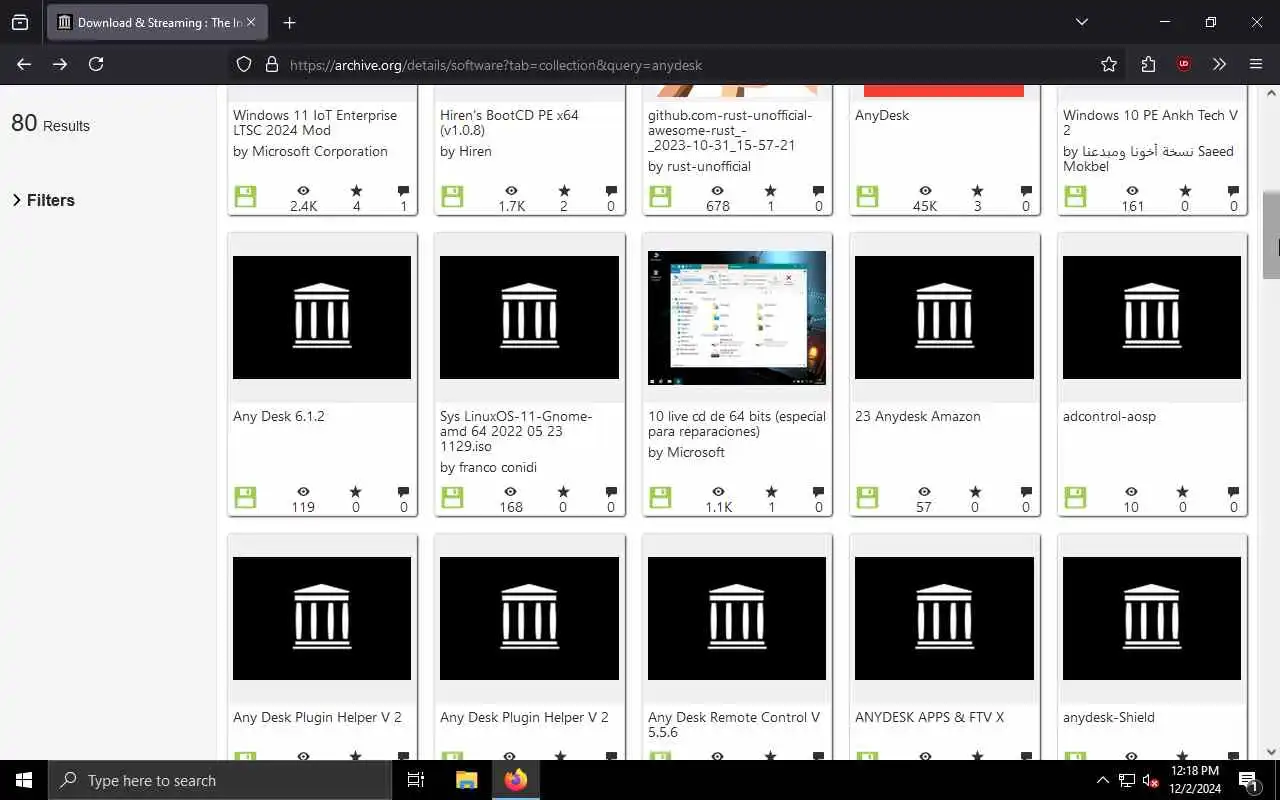The height and width of the screenshot is (800, 1280).
Task: Open the Any Desk 6.1.2 thumbnail
Action: pos(322,317)
